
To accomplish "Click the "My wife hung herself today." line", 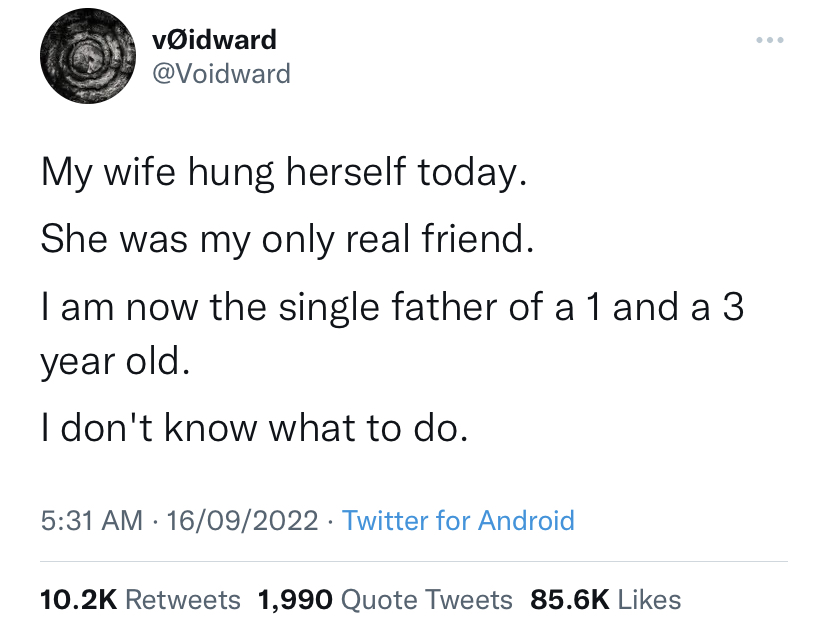I will (x=282, y=177).
